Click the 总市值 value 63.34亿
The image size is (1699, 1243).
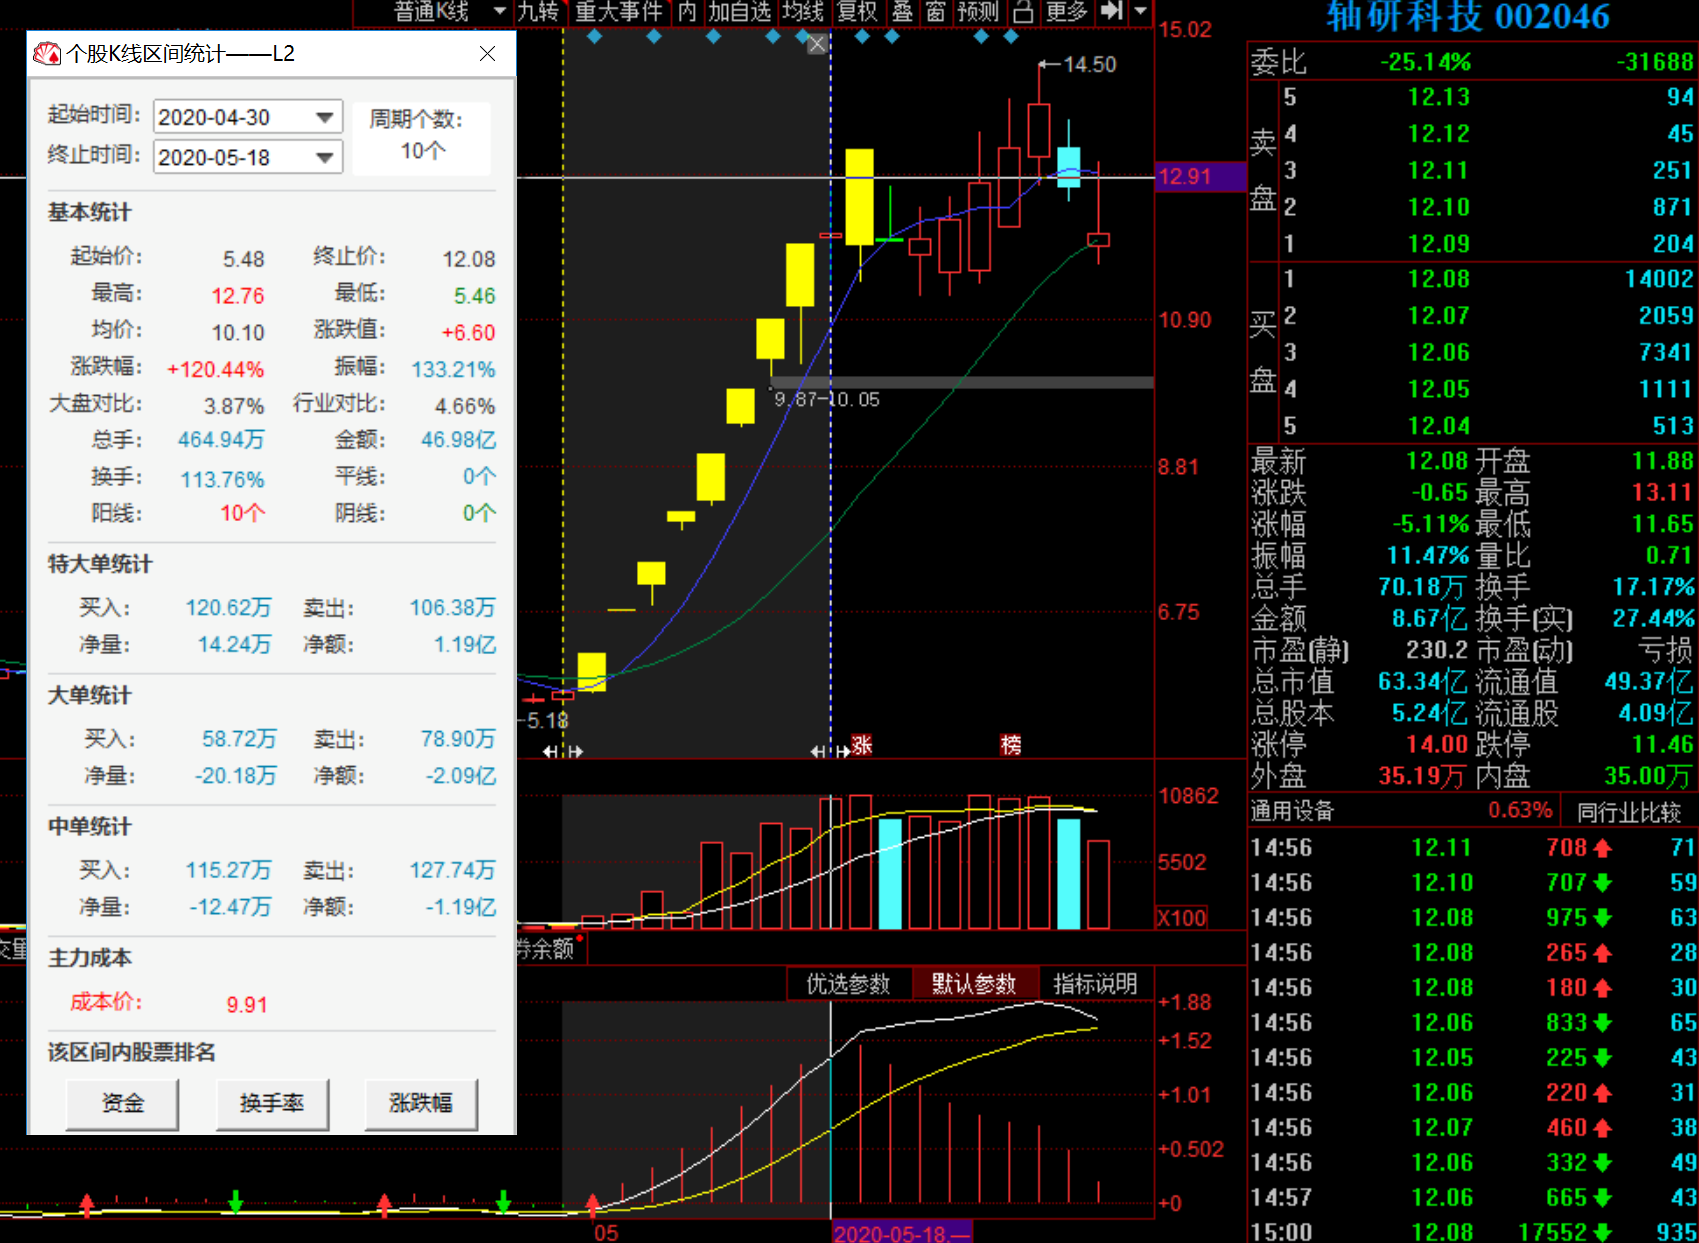click(x=1423, y=682)
